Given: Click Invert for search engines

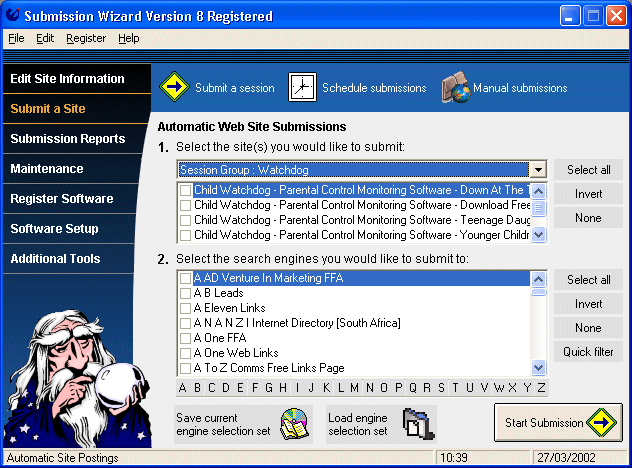Looking at the screenshot, I should (588, 304).
